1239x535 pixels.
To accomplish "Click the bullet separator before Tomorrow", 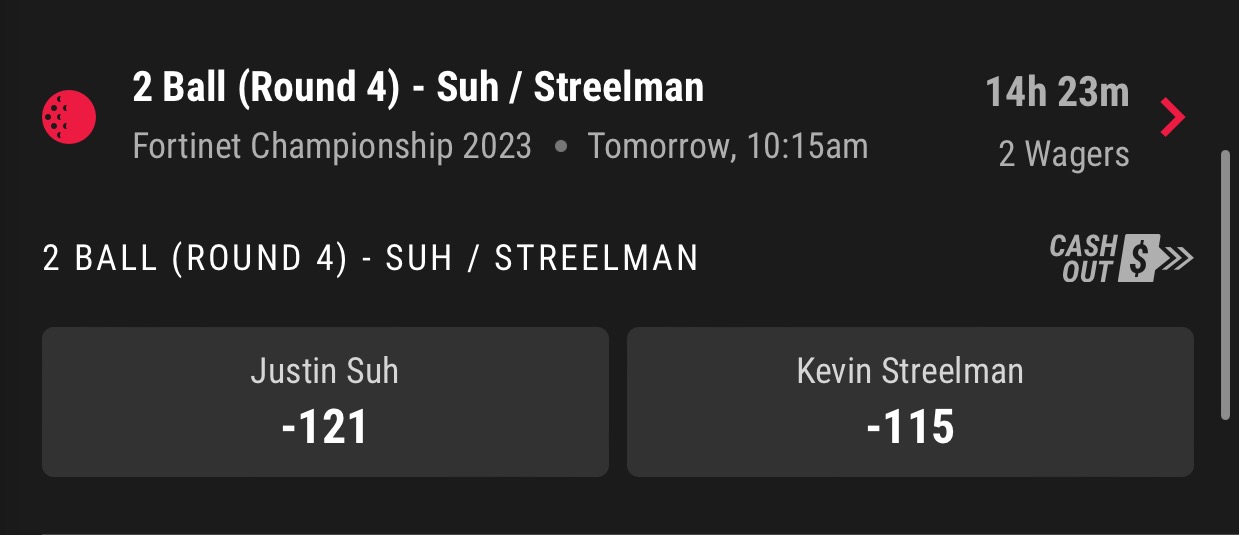I will click(x=560, y=148).
